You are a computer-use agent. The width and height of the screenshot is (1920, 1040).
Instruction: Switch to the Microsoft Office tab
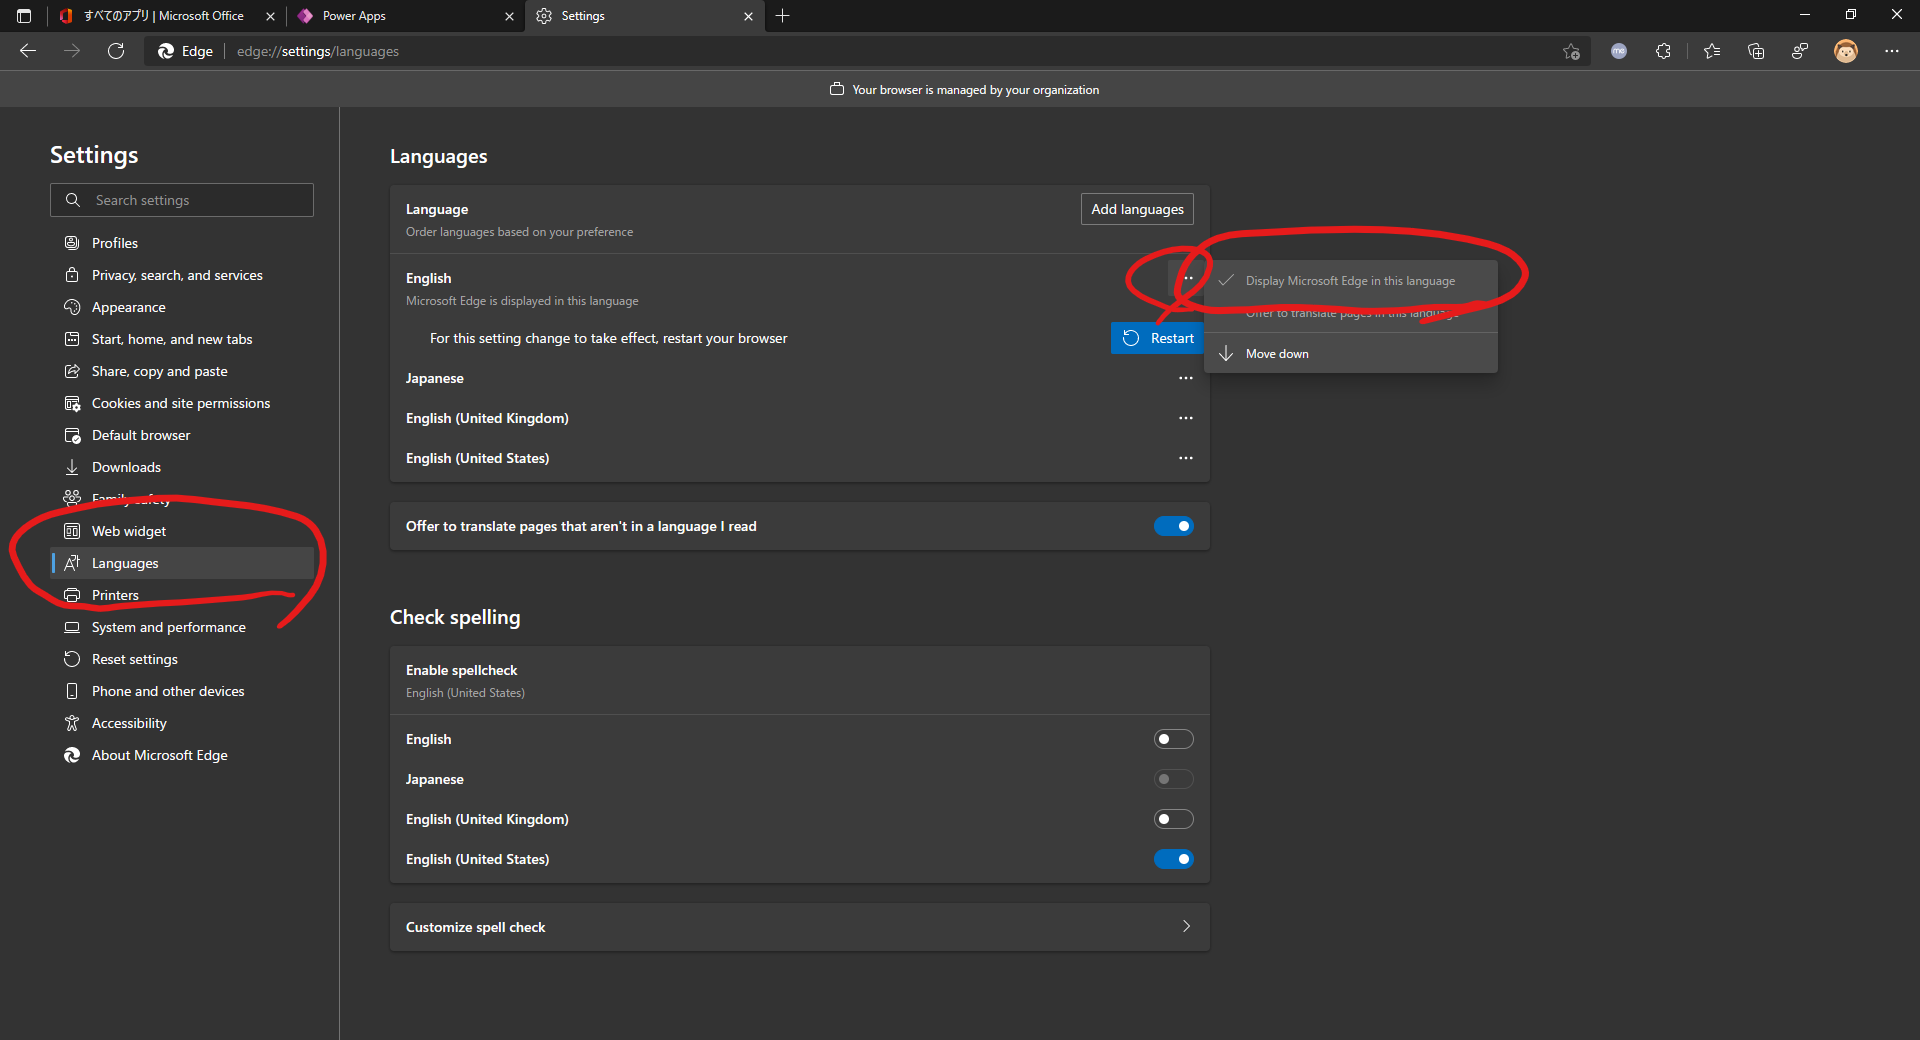[165, 16]
